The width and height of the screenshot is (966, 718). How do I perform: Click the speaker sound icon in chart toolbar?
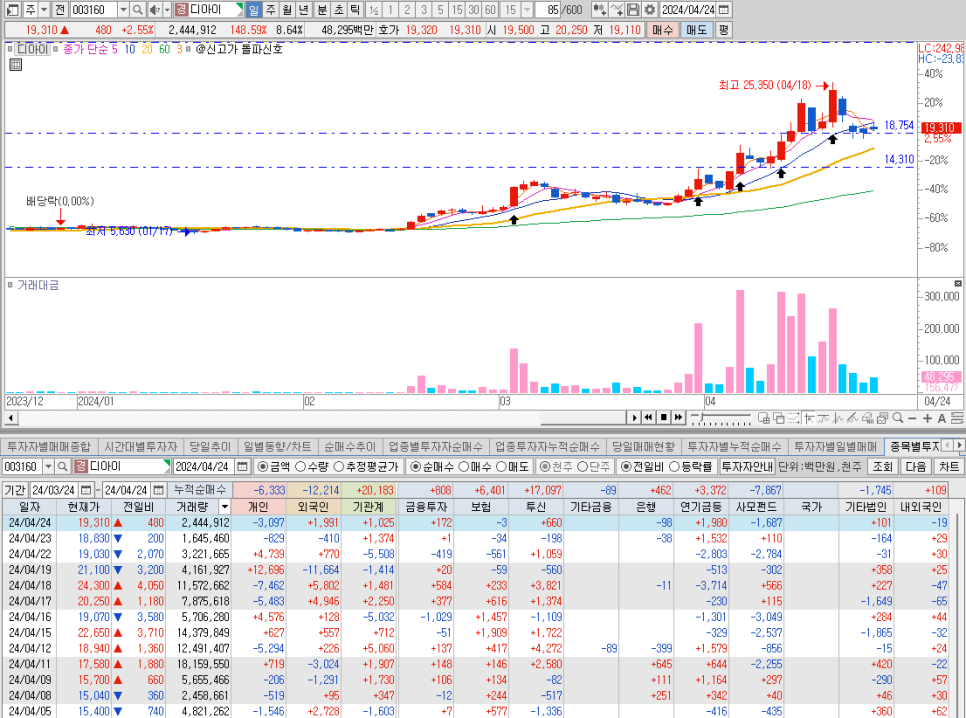154,10
